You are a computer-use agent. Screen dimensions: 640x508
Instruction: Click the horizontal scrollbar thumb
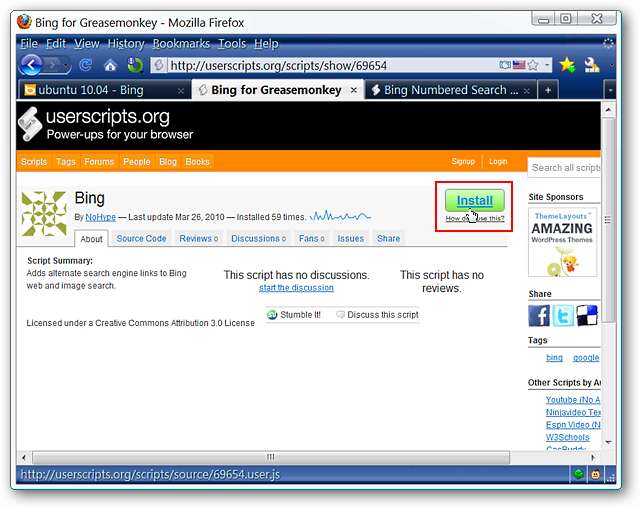tap(271, 457)
